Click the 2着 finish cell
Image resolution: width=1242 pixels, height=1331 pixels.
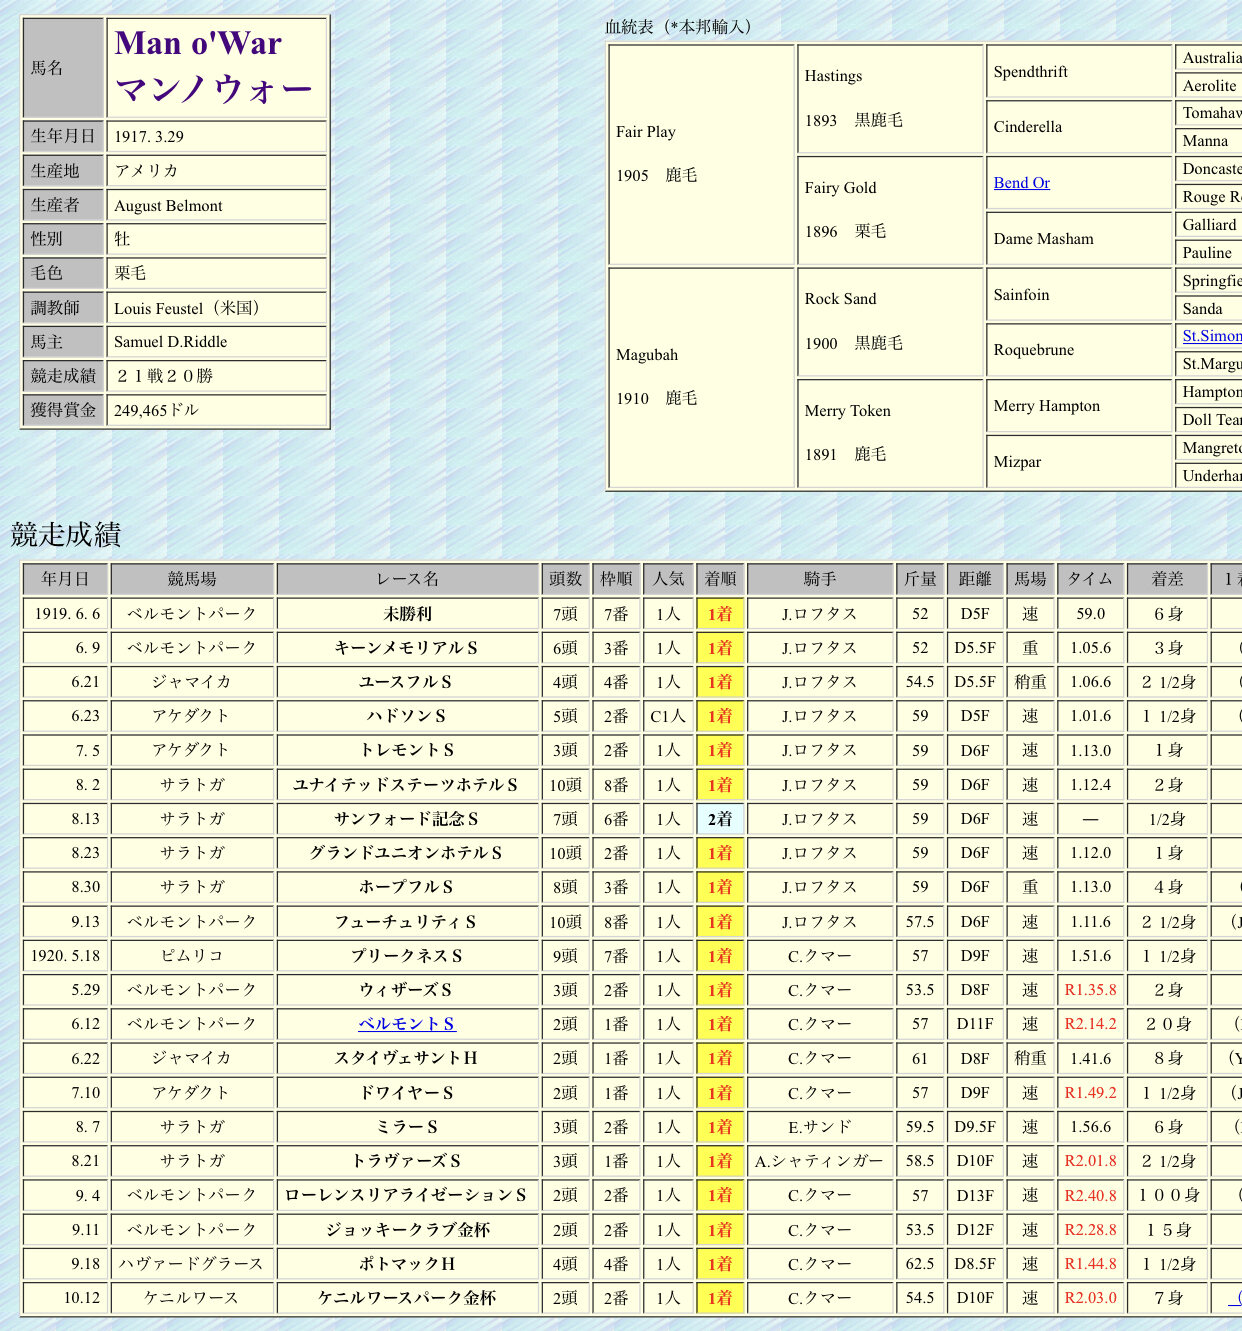(720, 819)
